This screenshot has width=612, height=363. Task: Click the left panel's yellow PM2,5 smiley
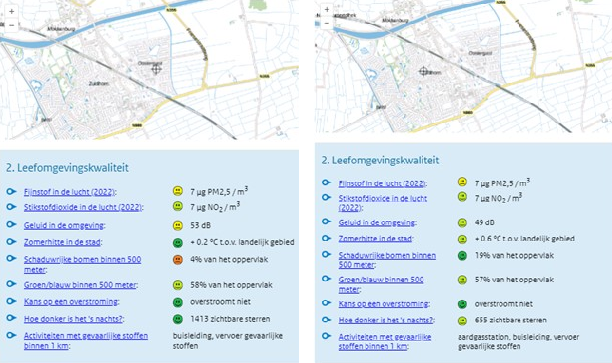(x=178, y=191)
